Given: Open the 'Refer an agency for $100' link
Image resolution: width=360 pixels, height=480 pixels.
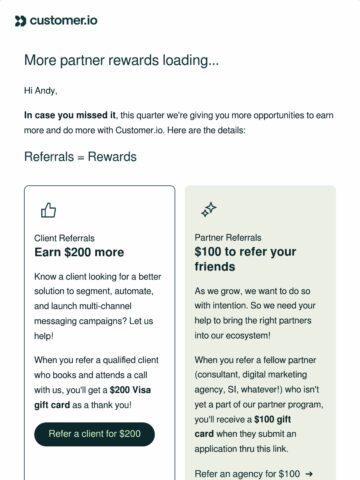Looking at the screenshot, I should point(247,473).
